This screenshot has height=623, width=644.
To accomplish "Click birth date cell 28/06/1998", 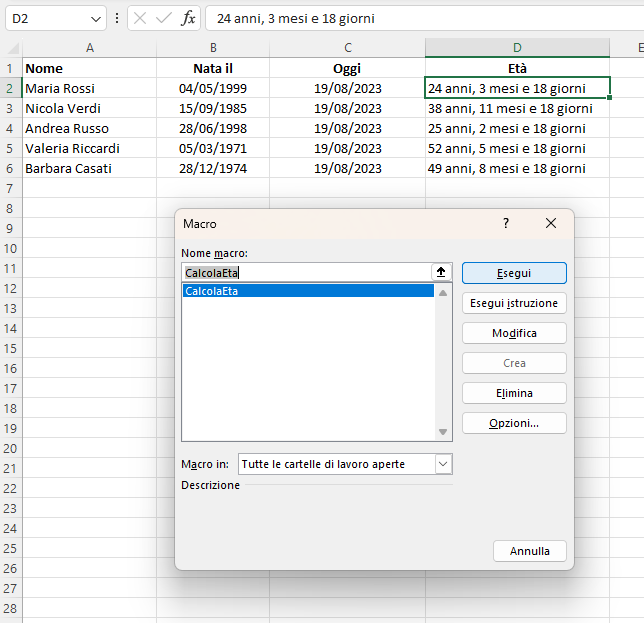I will click(213, 129).
